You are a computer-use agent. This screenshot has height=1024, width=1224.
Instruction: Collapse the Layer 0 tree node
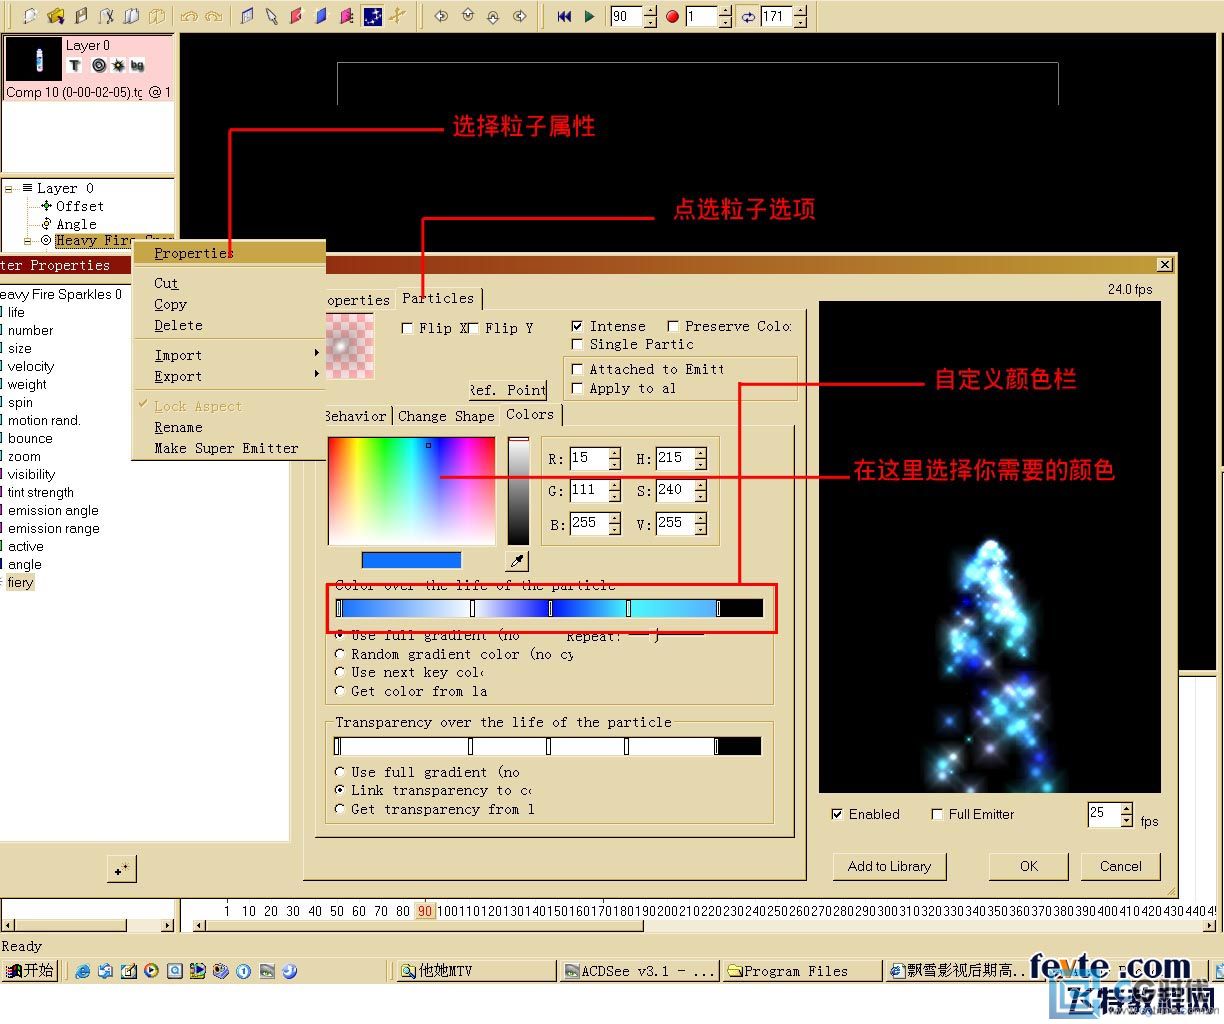pyautogui.click(x=8, y=188)
